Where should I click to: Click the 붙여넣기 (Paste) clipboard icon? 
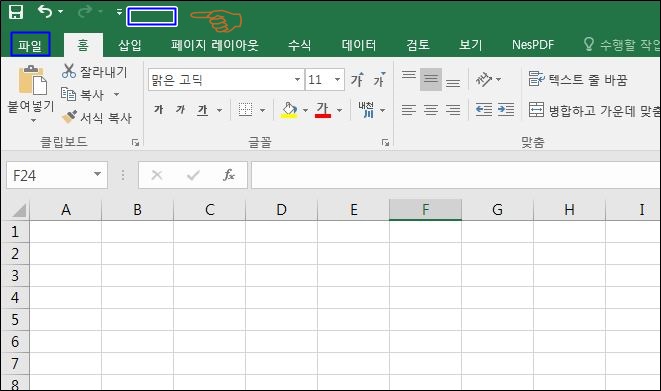(x=32, y=80)
